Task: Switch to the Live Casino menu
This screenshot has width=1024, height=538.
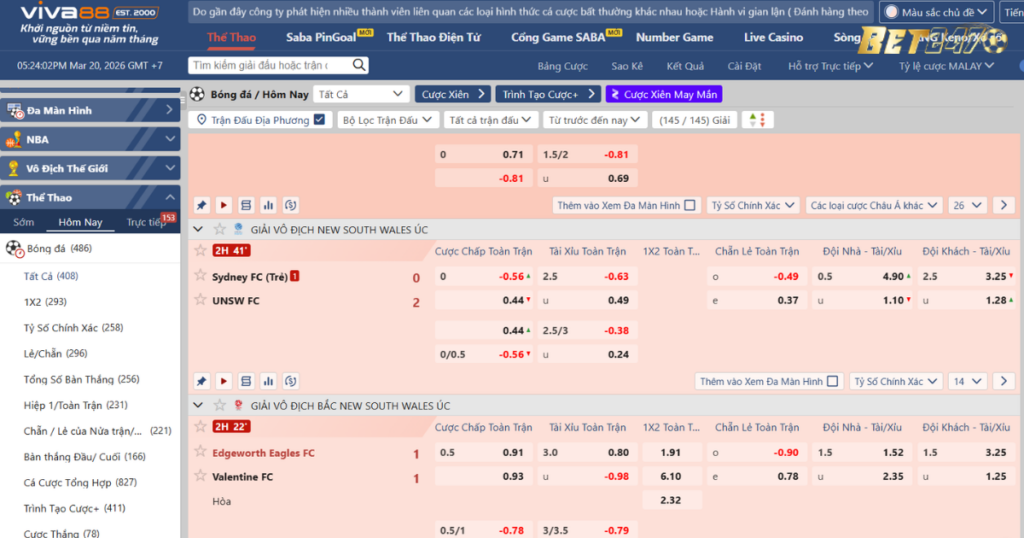Action: (773, 37)
